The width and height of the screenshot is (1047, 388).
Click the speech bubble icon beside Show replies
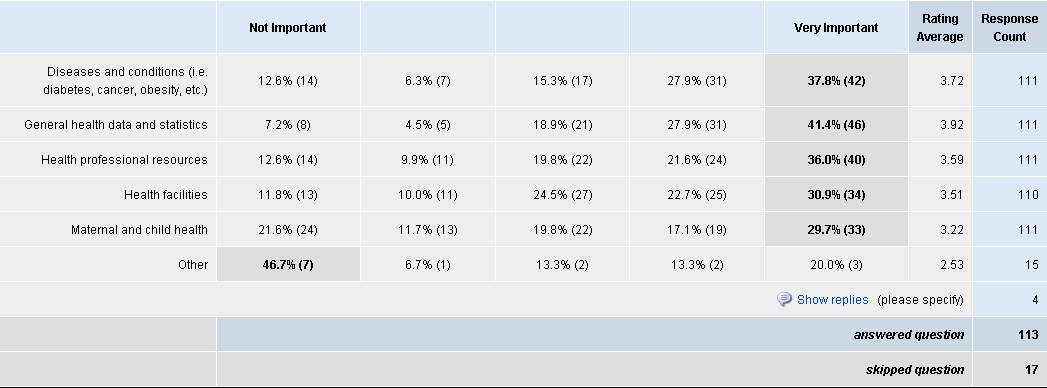[784, 300]
